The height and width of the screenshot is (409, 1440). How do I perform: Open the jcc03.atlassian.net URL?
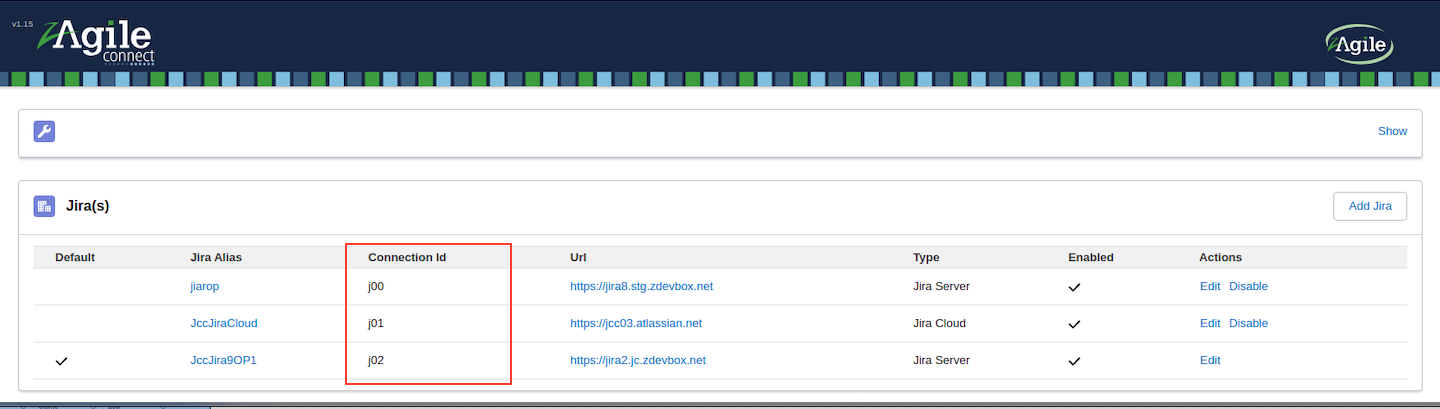636,323
